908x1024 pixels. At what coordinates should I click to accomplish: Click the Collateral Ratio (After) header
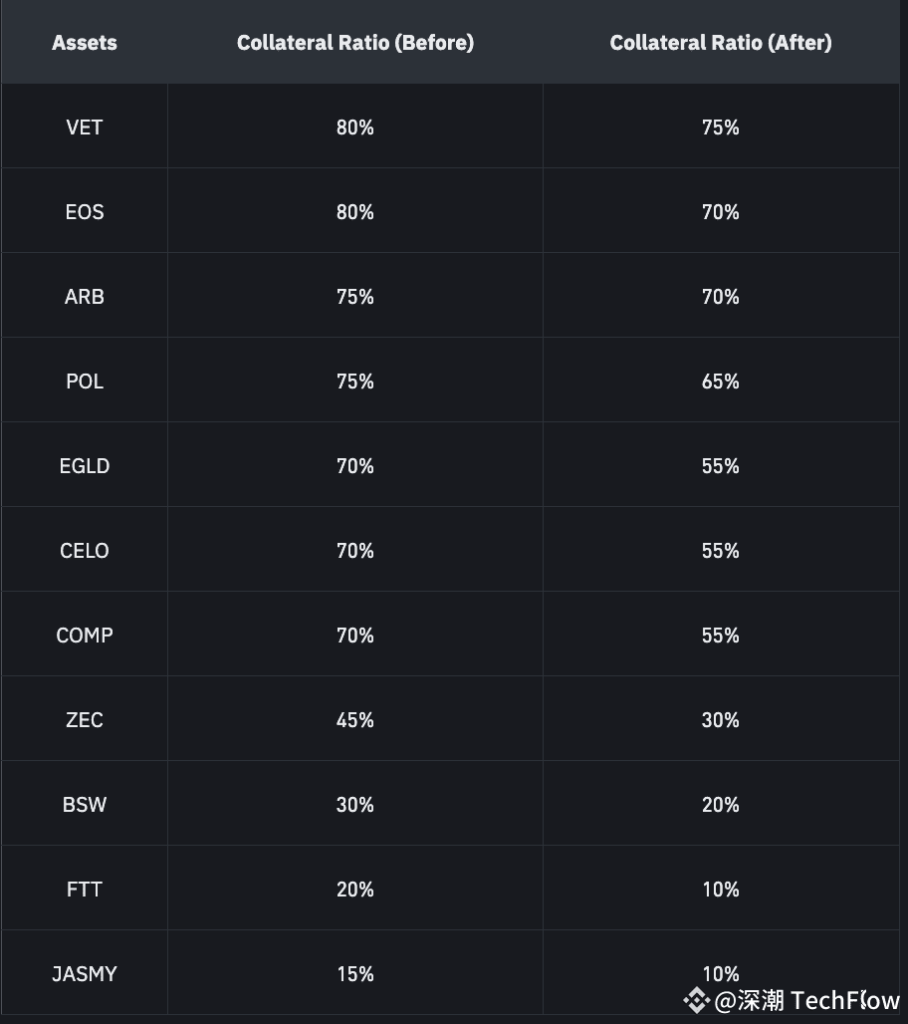point(720,43)
